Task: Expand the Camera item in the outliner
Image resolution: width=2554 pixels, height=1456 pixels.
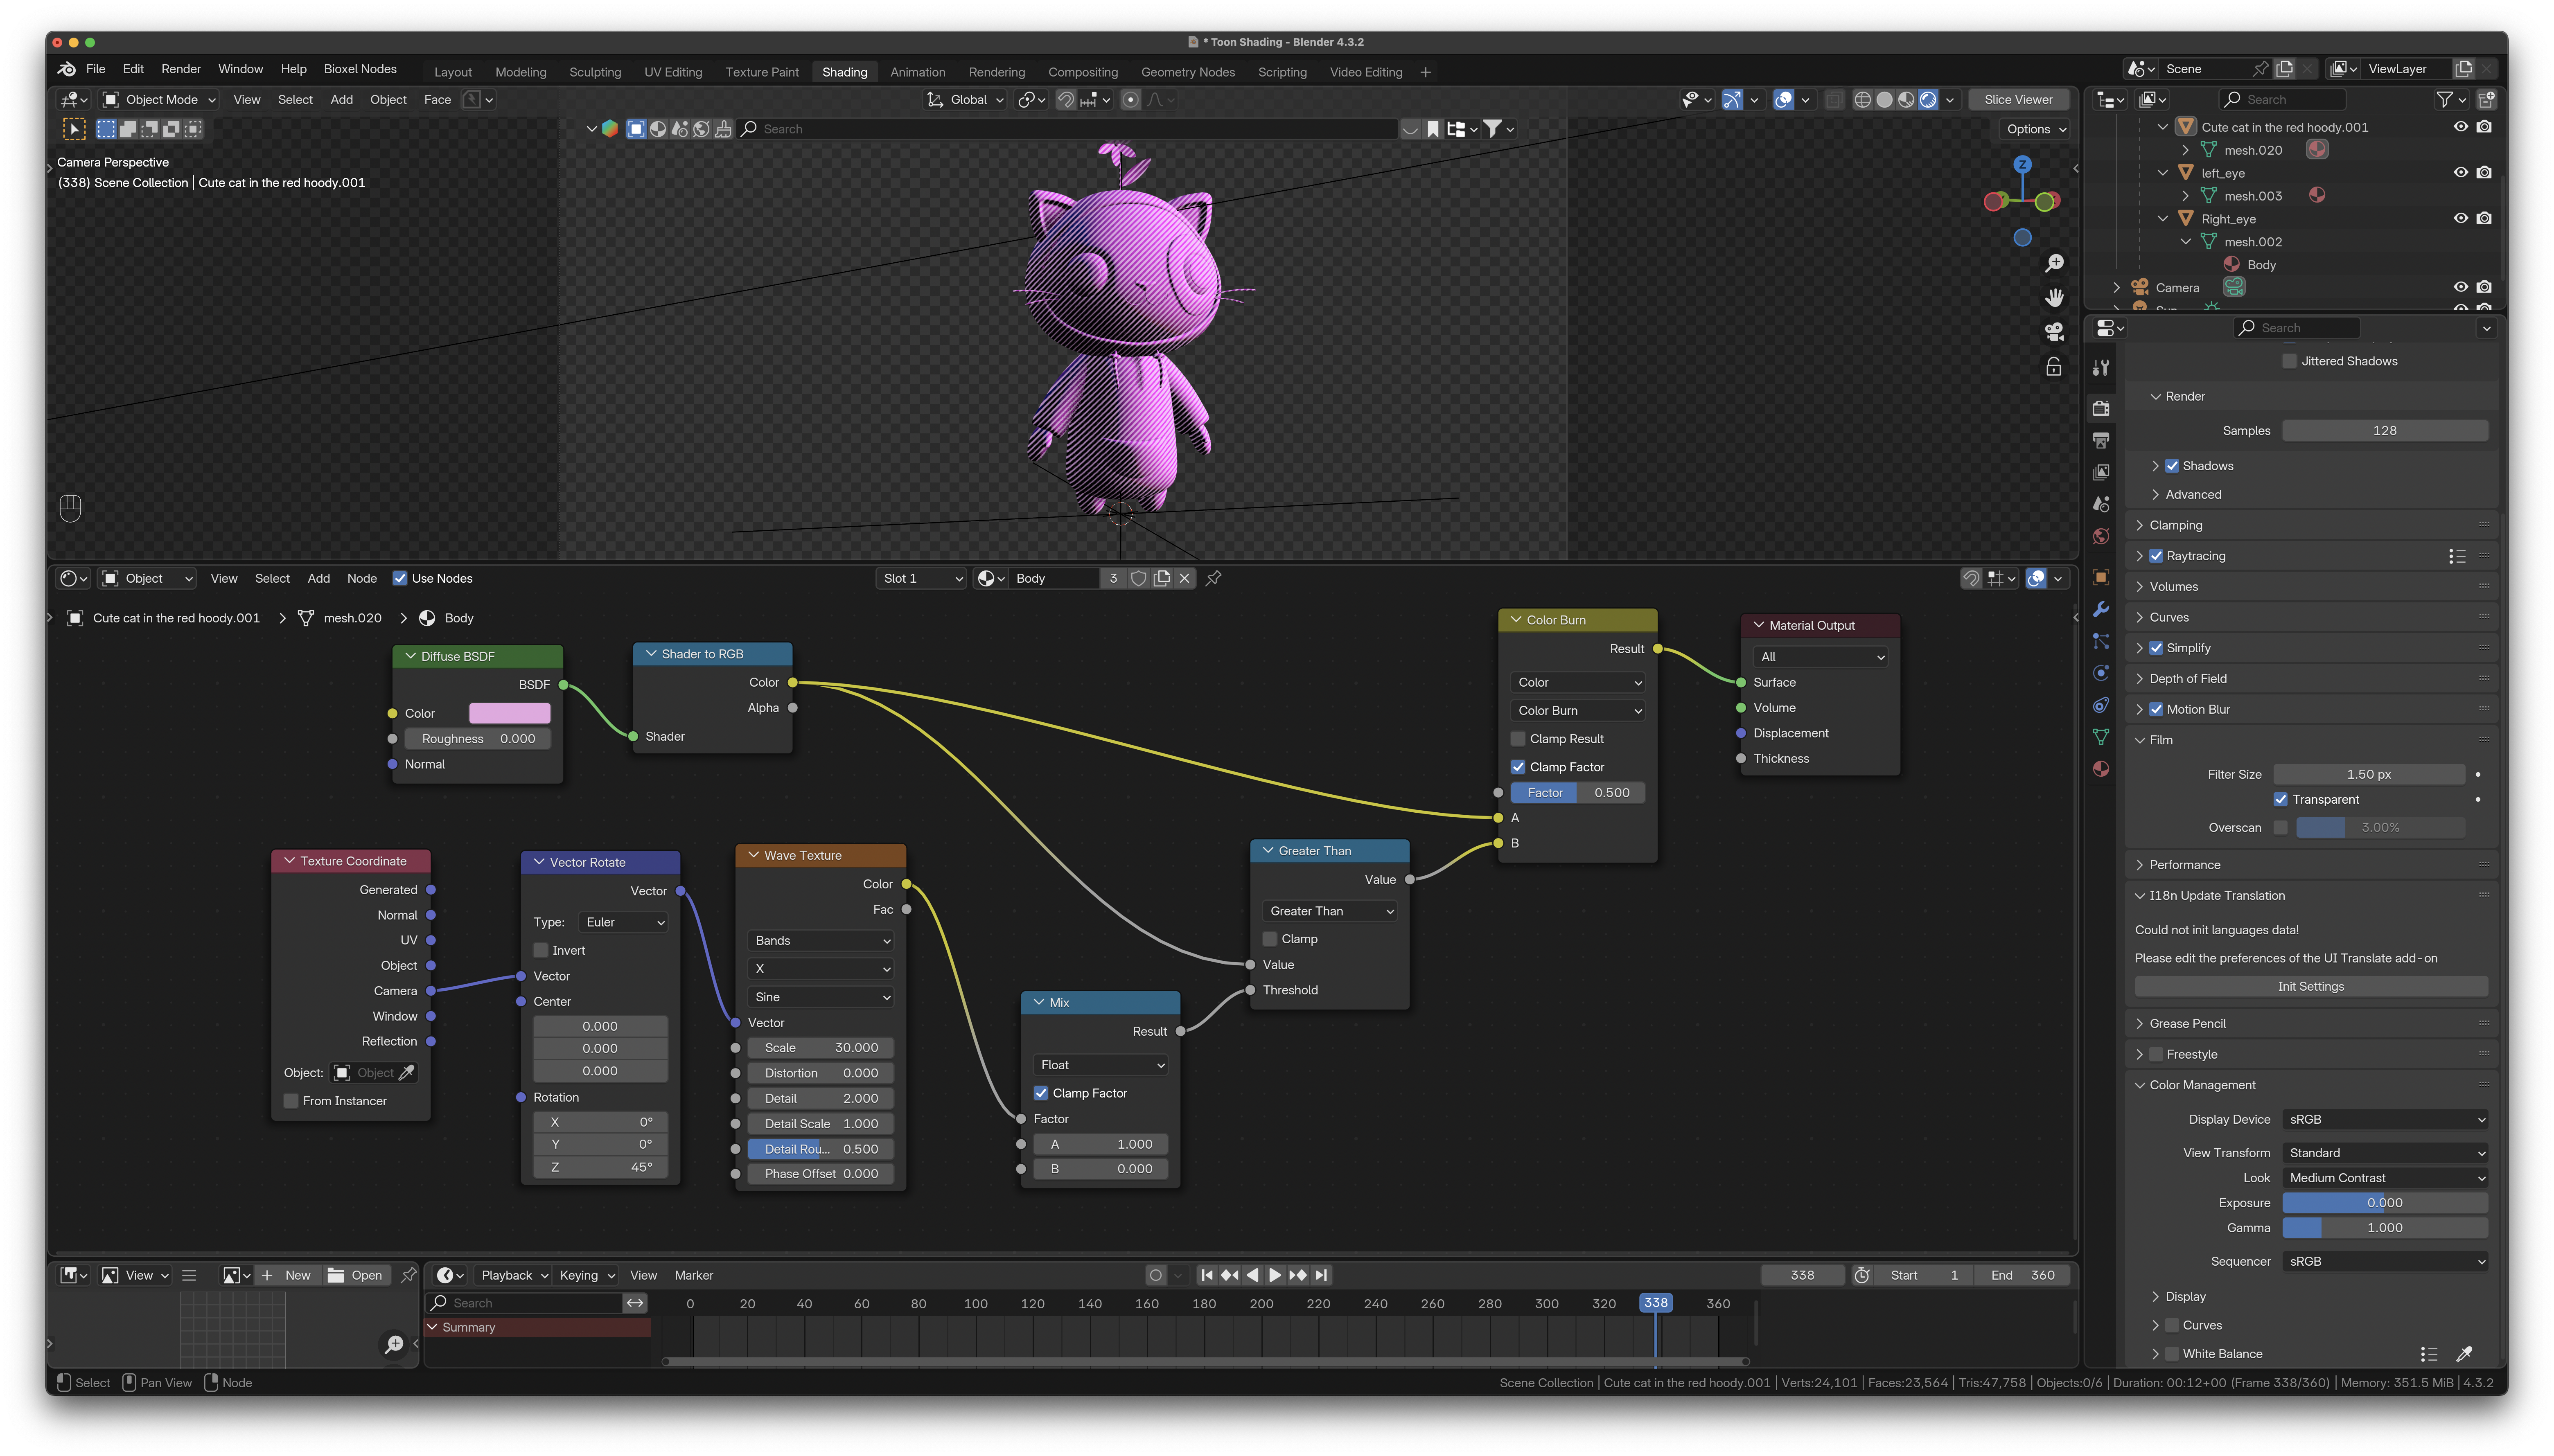Action: [2117, 288]
